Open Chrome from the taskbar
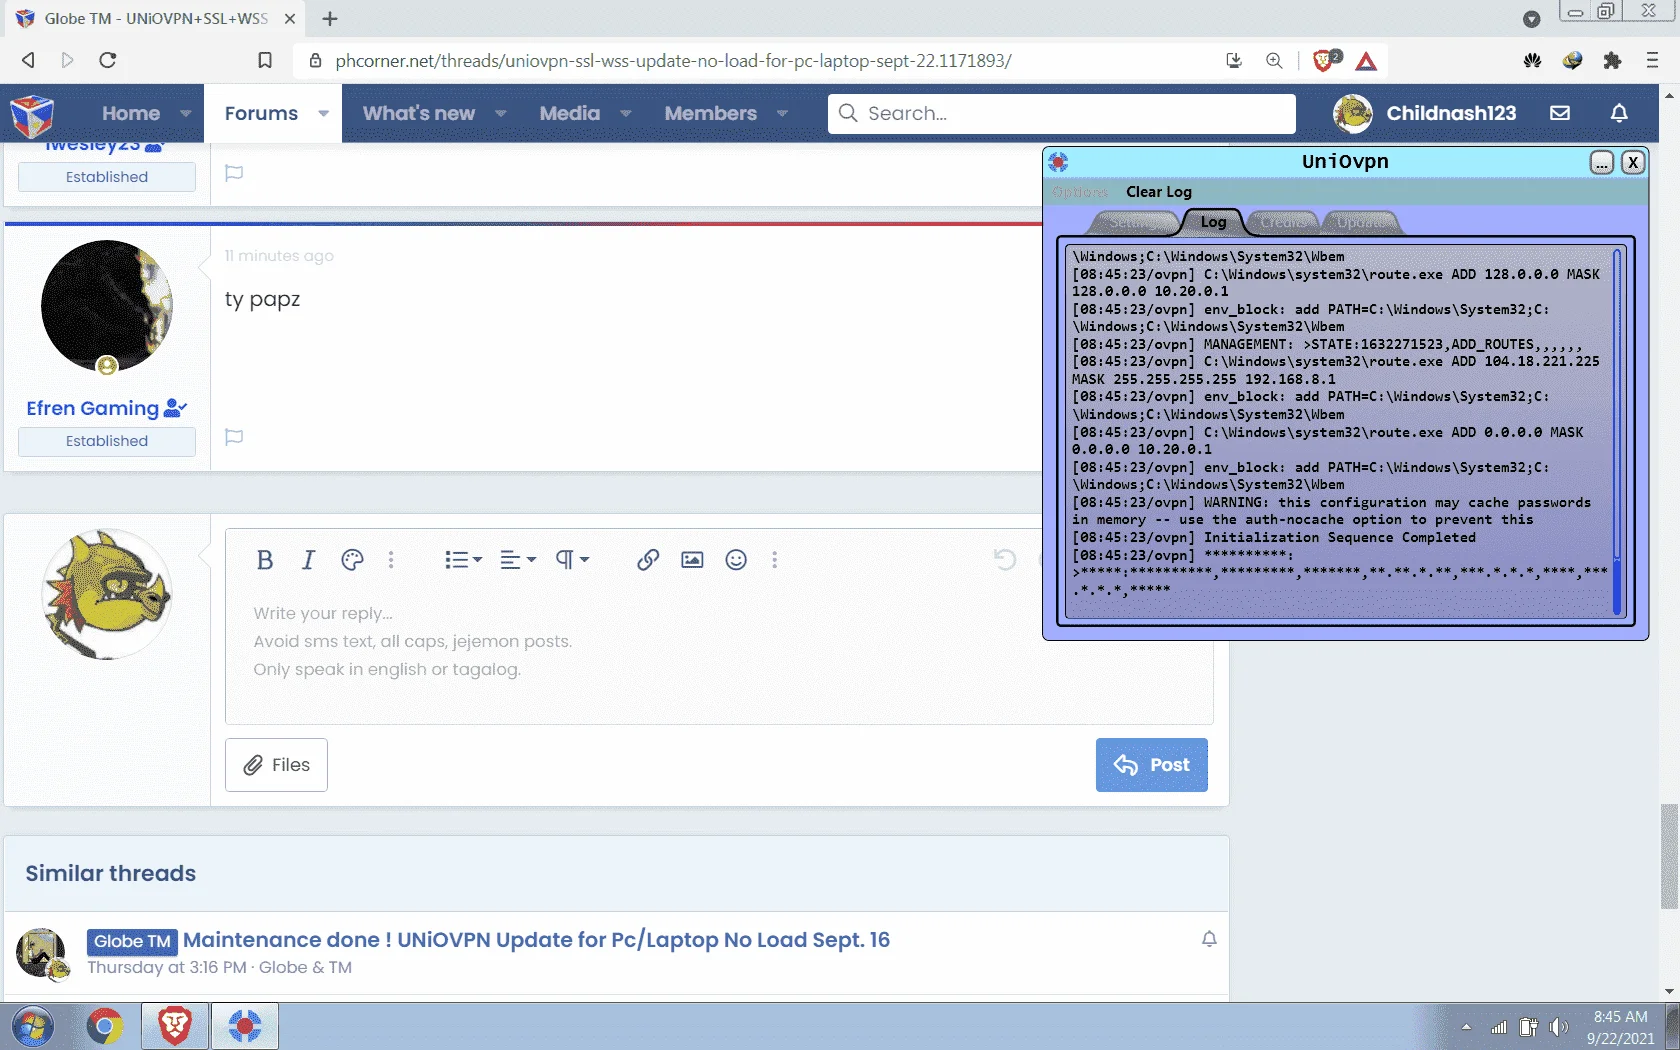The height and width of the screenshot is (1050, 1680). [x=104, y=1026]
